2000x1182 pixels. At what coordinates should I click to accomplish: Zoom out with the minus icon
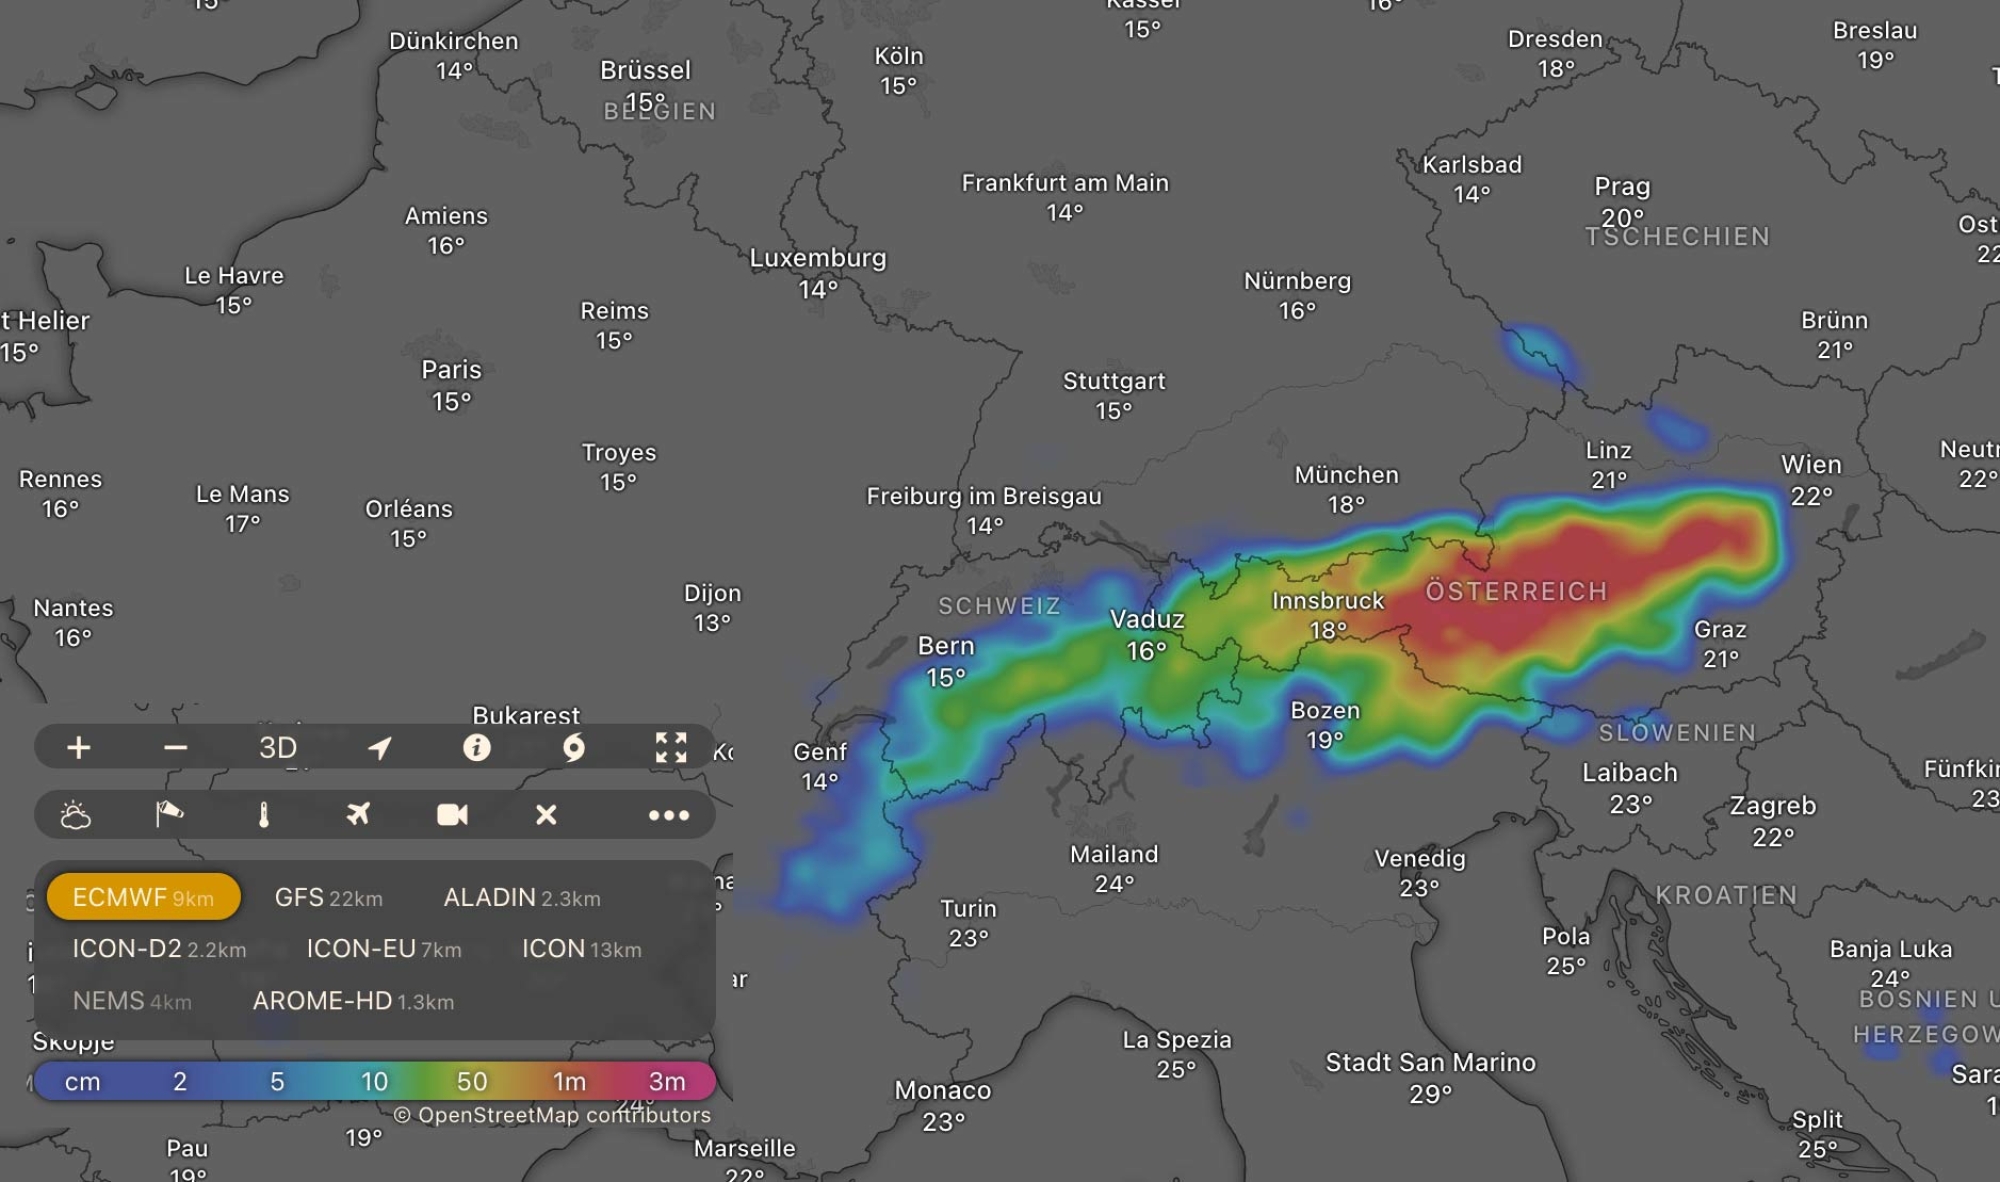[x=176, y=748]
